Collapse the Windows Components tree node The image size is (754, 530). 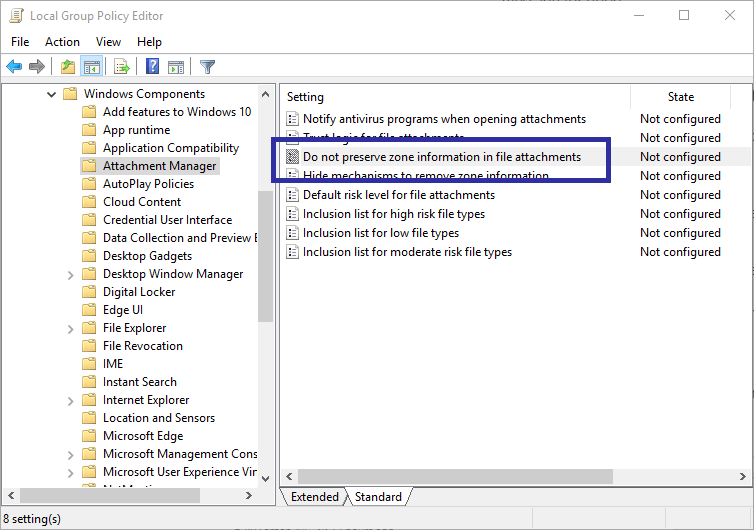(x=51, y=94)
